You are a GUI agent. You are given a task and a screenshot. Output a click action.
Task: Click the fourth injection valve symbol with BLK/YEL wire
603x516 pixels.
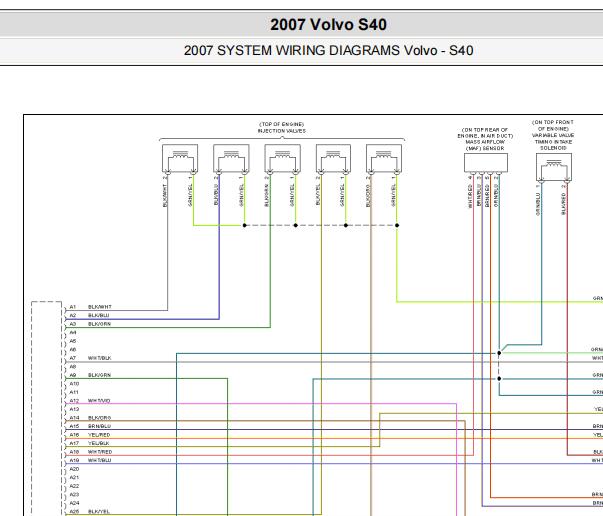[x=333, y=158]
